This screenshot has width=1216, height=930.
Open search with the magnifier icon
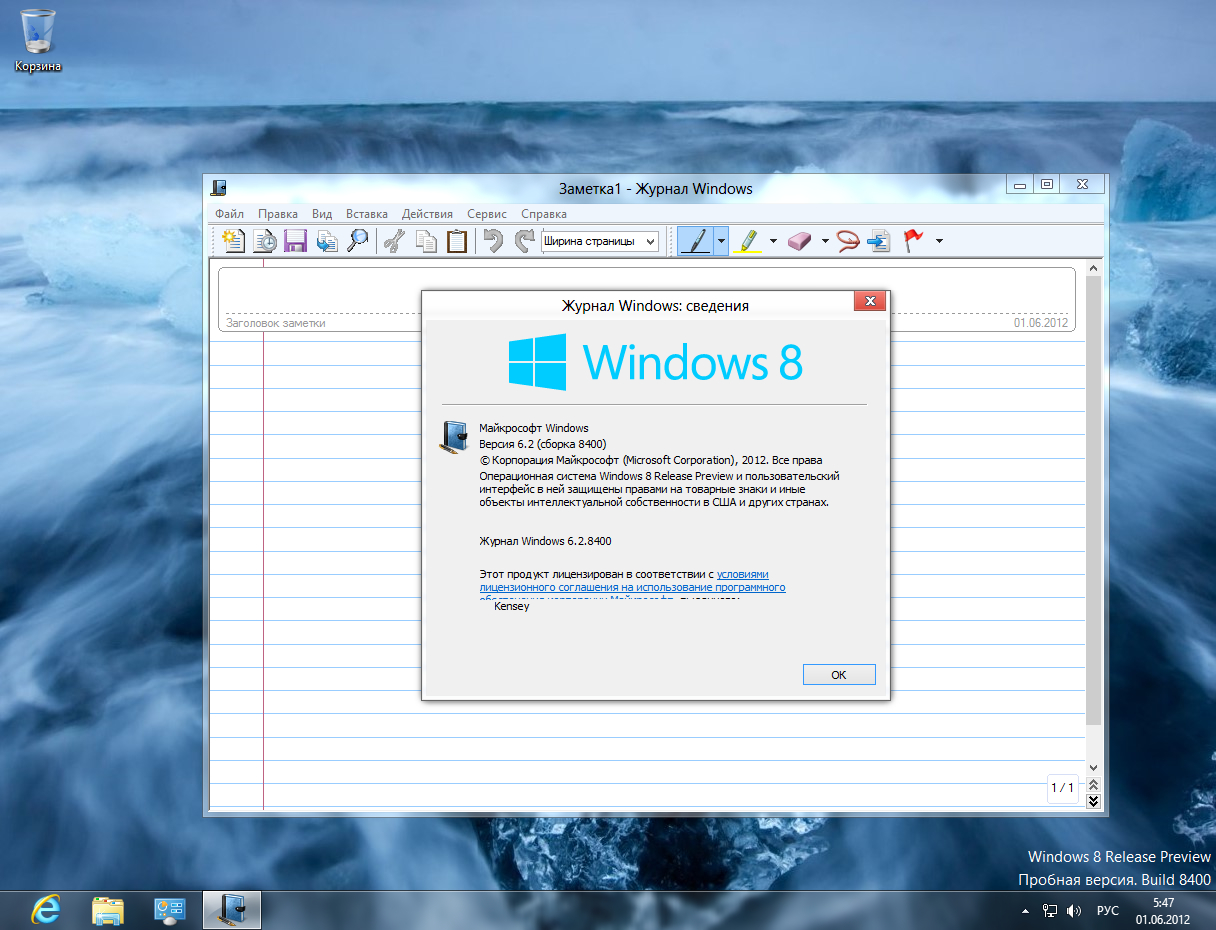pos(357,240)
